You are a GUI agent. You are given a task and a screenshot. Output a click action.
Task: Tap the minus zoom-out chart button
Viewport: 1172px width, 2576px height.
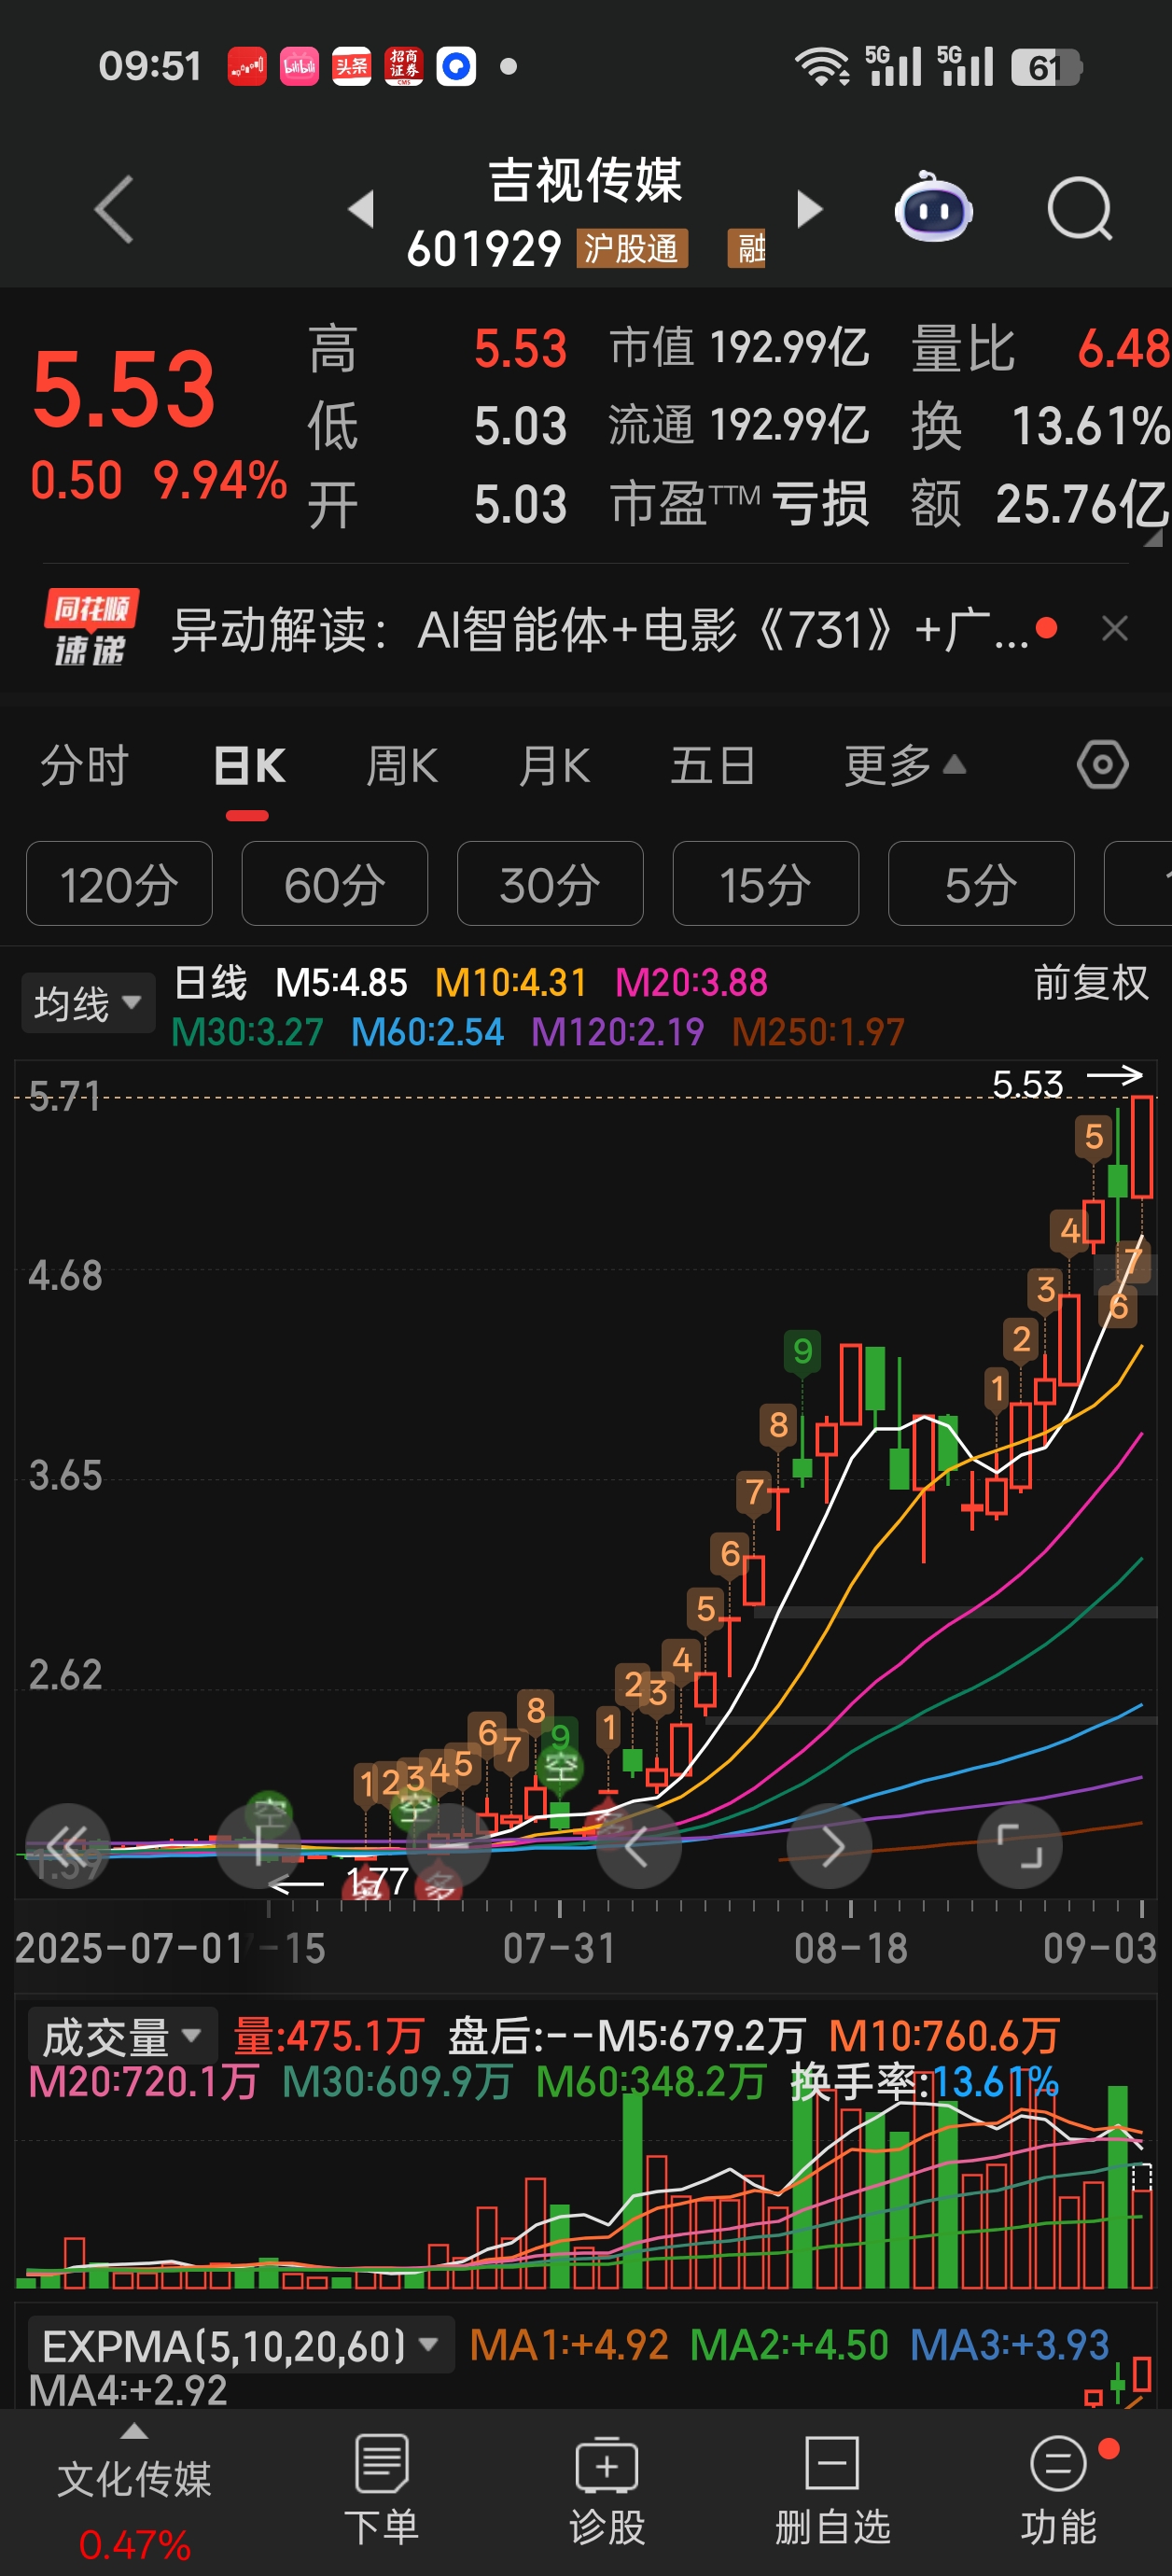(x=449, y=1846)
